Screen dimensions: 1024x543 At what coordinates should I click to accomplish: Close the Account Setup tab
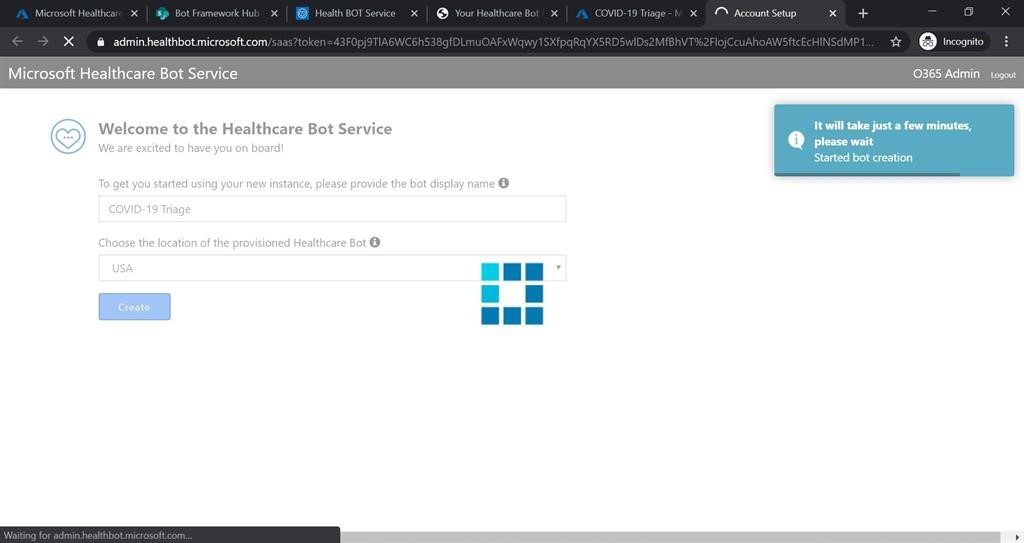[x=833, y=13]
